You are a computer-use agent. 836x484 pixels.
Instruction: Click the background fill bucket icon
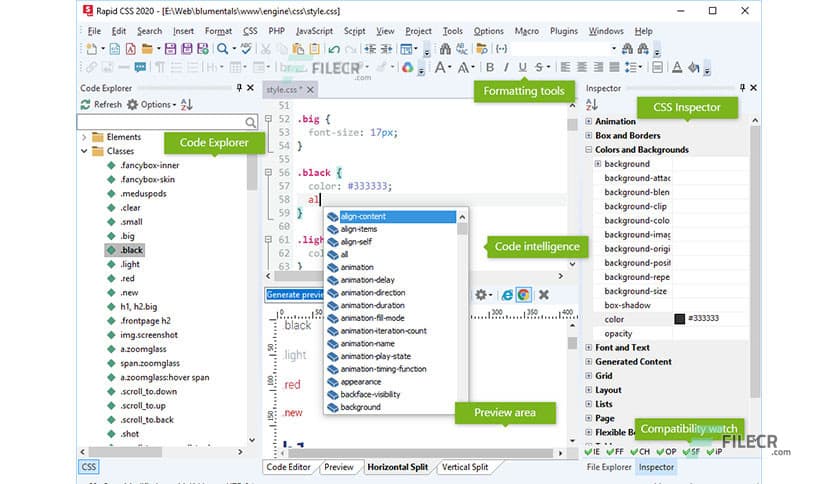(x=694, y=67)
